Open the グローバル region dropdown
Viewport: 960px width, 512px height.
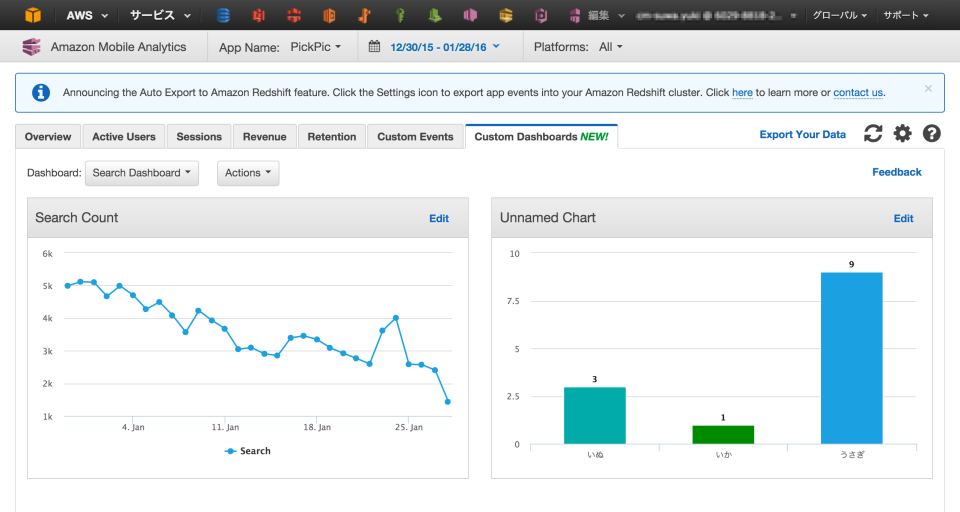click(839, 15)
